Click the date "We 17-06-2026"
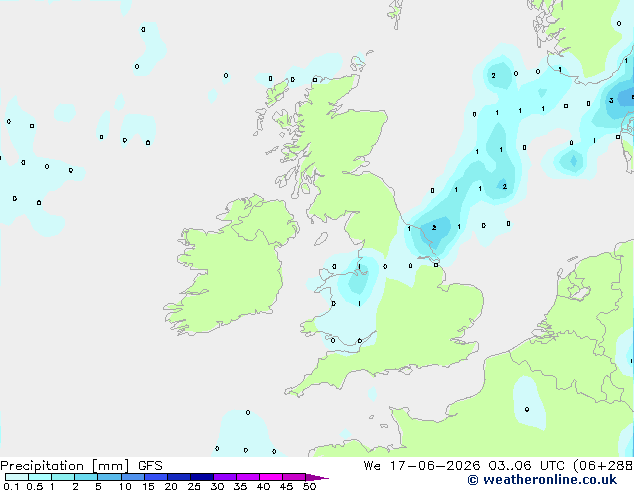634x490 pixels. (422, 466)
